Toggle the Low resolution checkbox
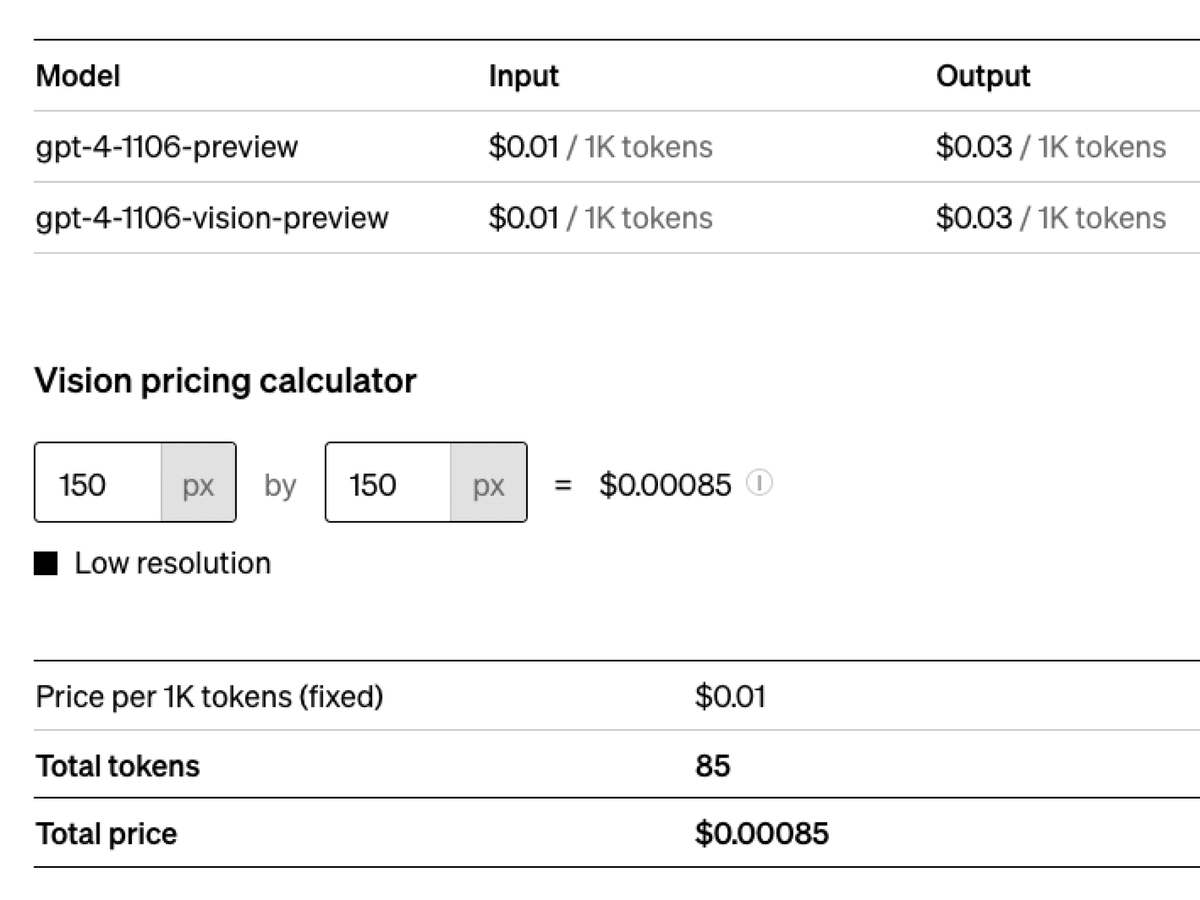Screen dimensions: 1200x900 pos(46,564)
